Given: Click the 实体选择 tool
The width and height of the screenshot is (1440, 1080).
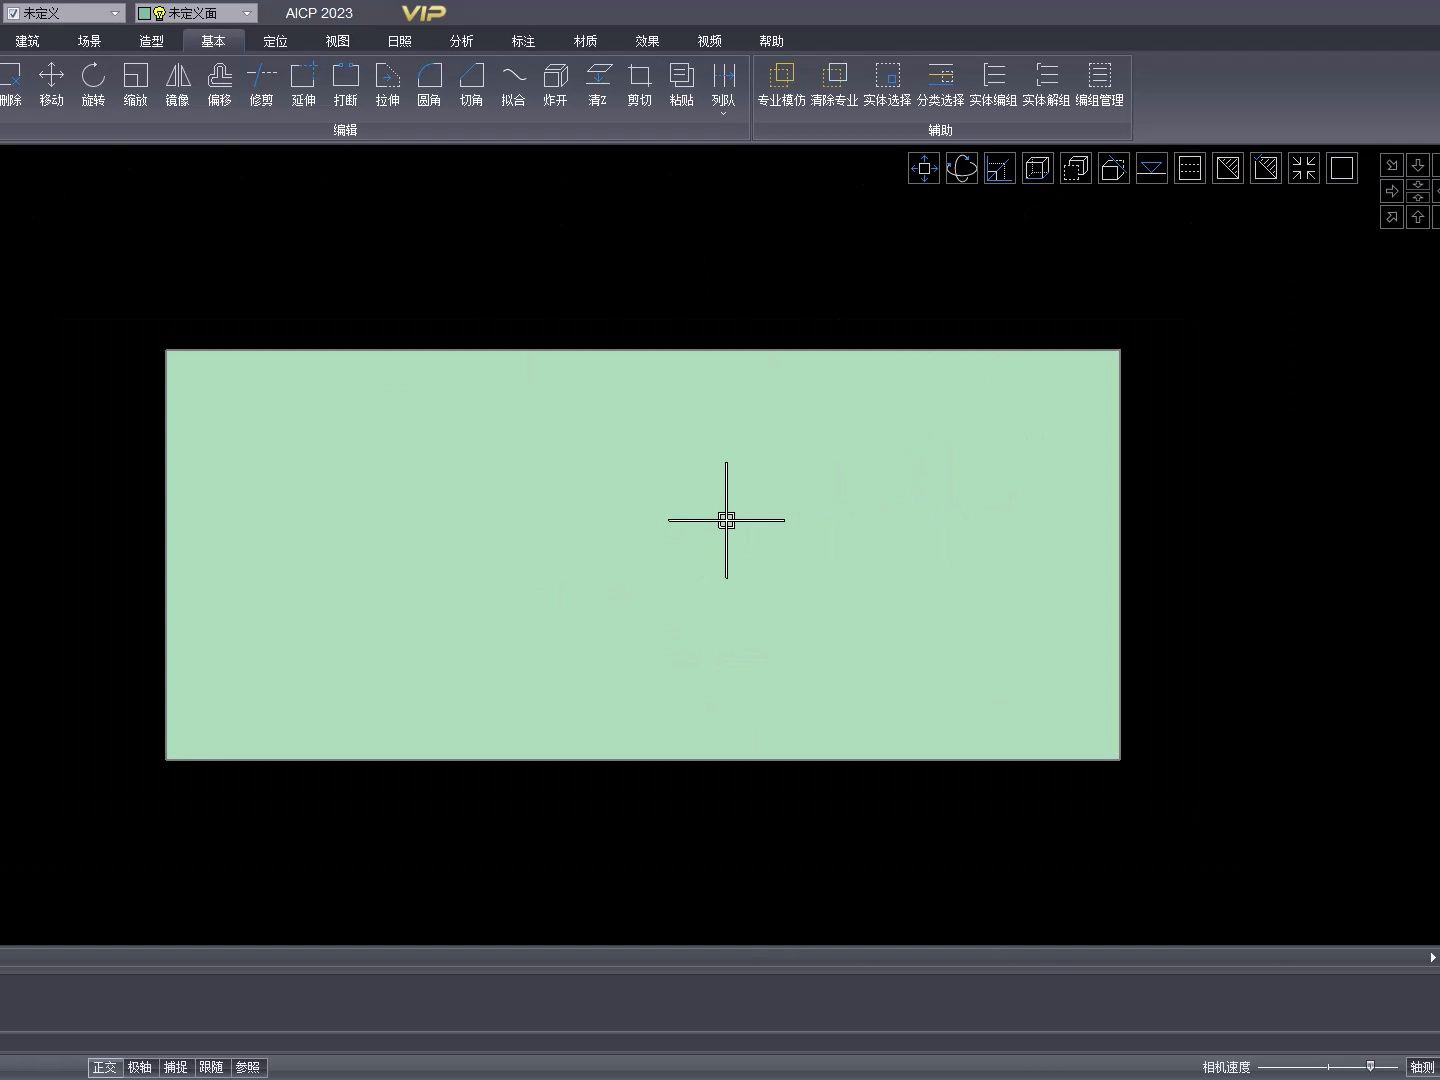Looking at the screenshot, I should point(887,85).
